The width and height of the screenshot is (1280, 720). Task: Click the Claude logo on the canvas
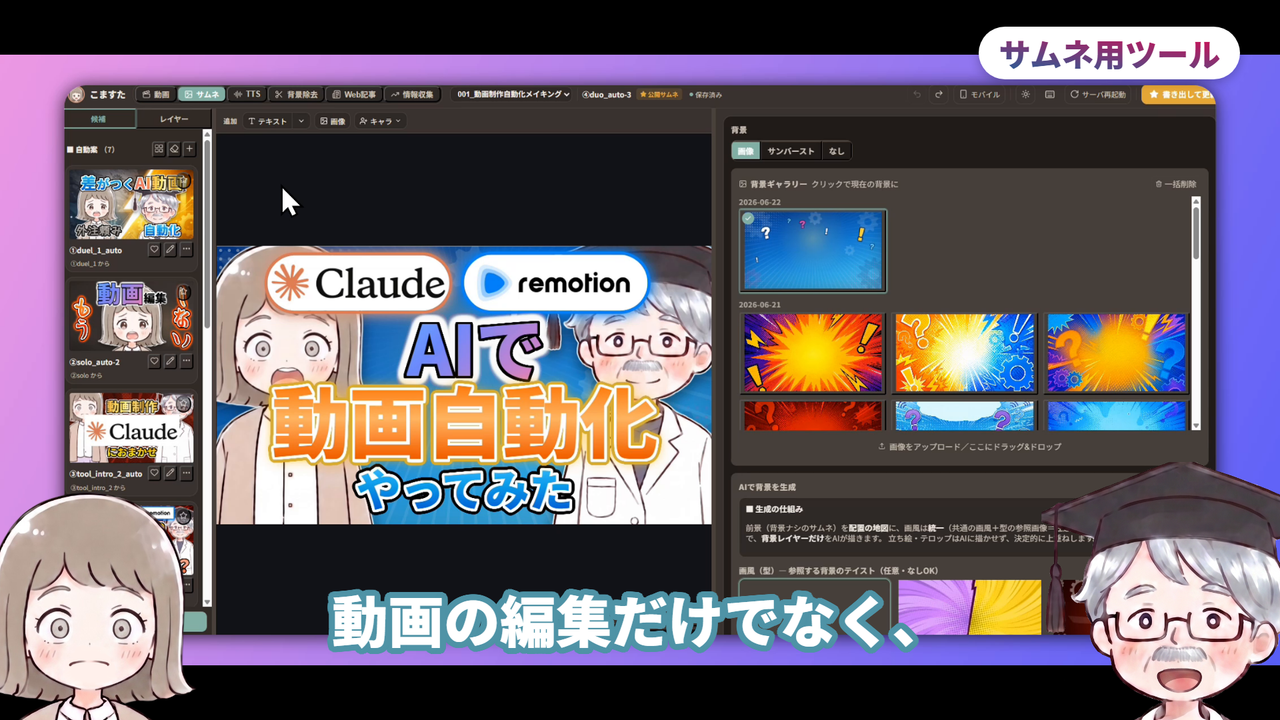coord(359,284)
